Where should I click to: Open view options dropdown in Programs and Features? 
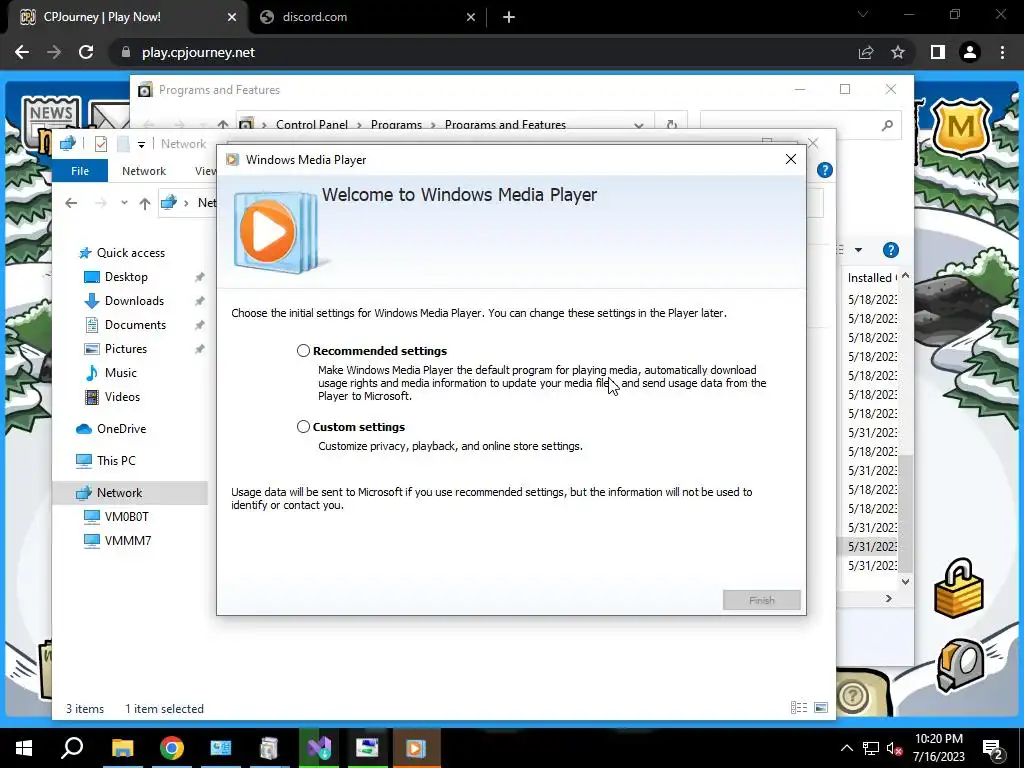point(859,250)
